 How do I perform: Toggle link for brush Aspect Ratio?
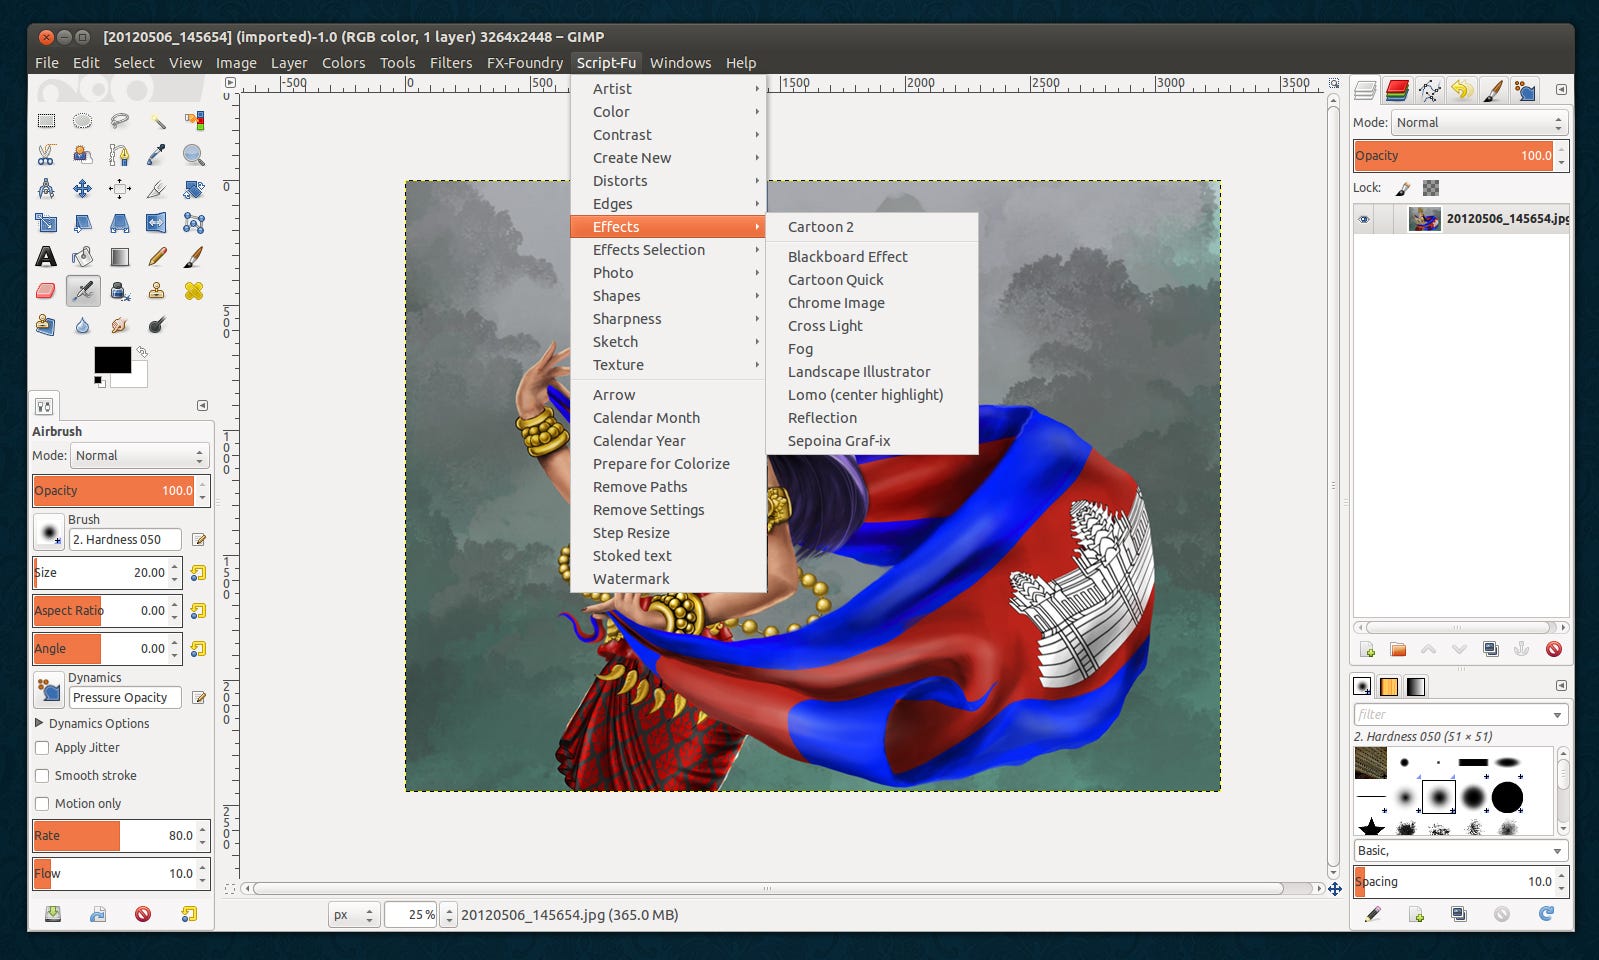pos(198,610)
